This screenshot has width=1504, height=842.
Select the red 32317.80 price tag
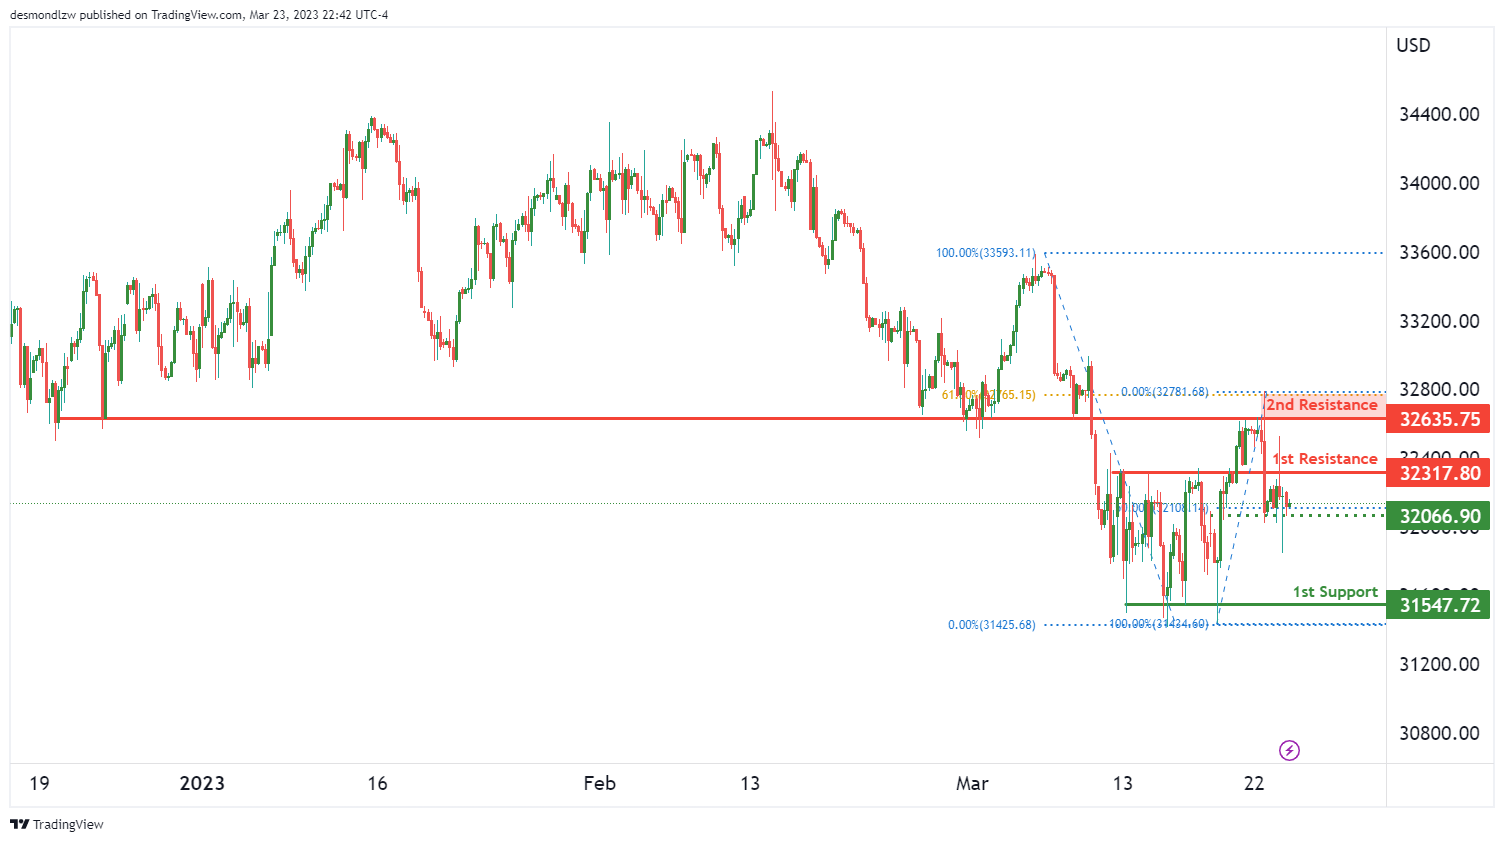click(1438, 473)
